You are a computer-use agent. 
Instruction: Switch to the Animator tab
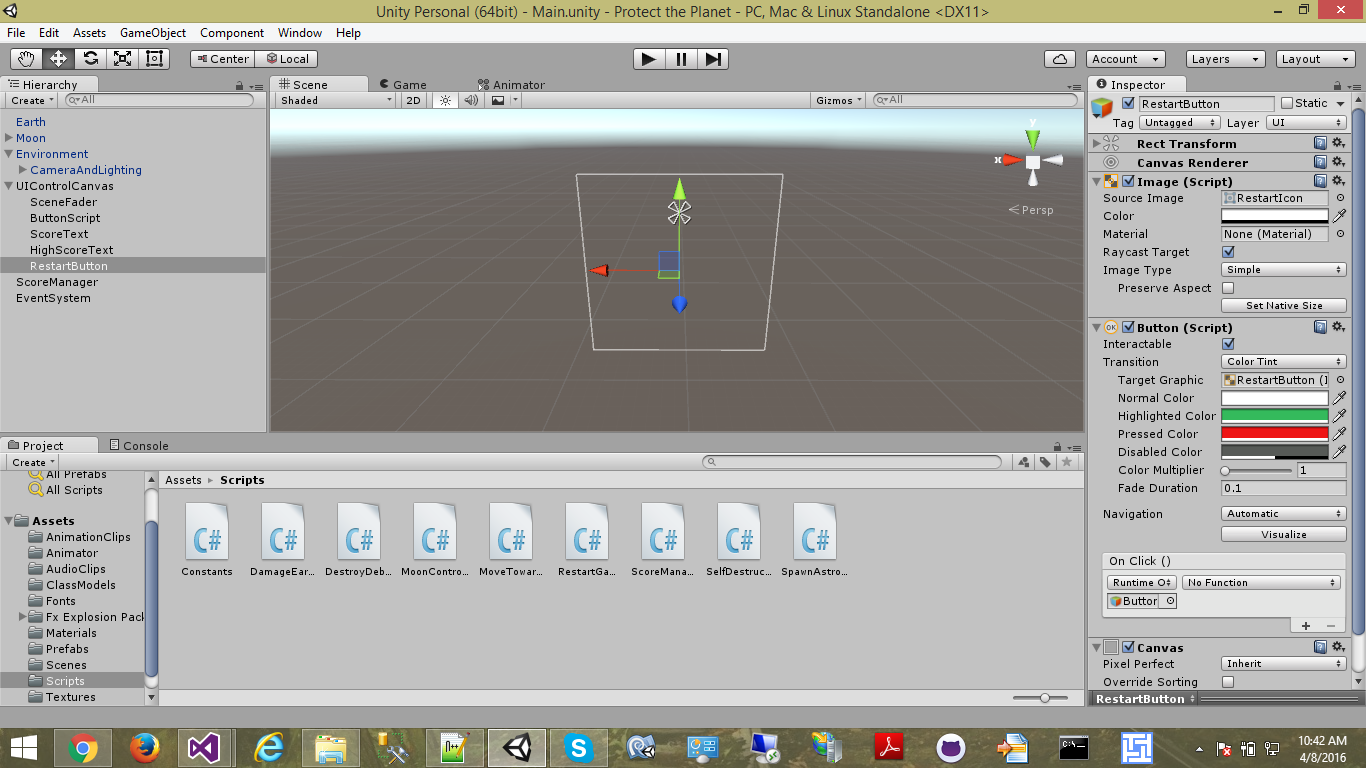tap(512, 85)
